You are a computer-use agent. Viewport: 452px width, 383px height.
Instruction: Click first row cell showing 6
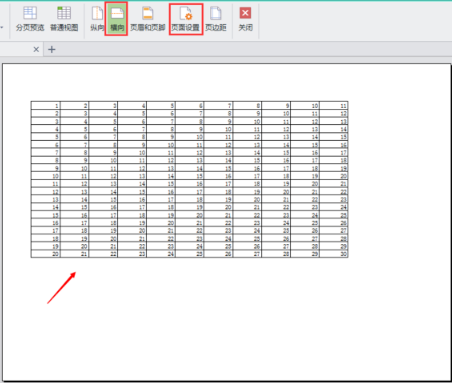tap(190, 106)
